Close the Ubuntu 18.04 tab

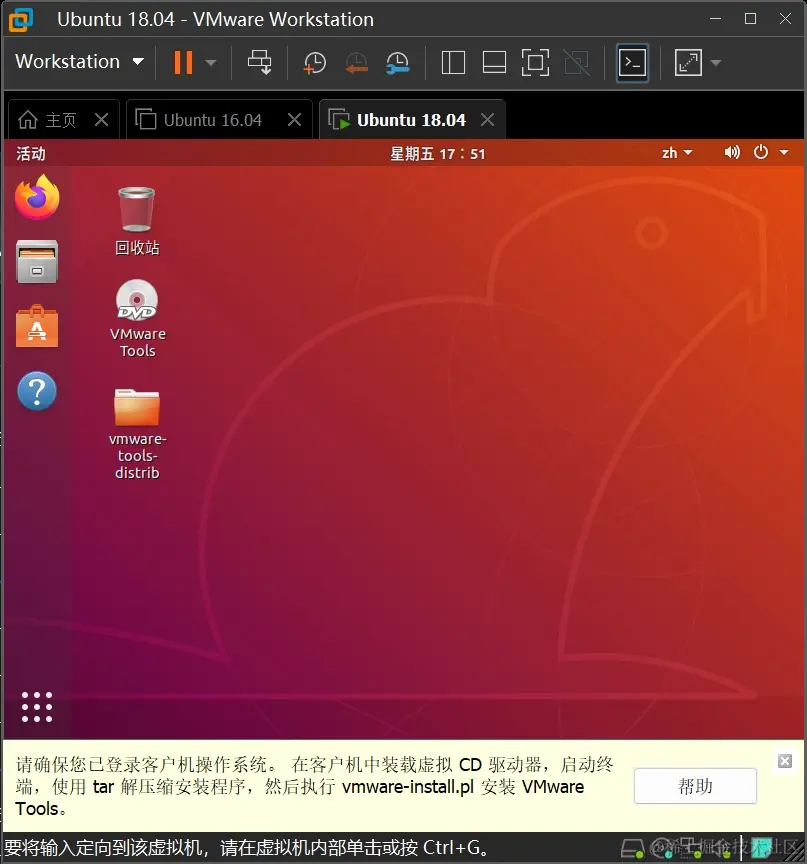click(488, 120)
